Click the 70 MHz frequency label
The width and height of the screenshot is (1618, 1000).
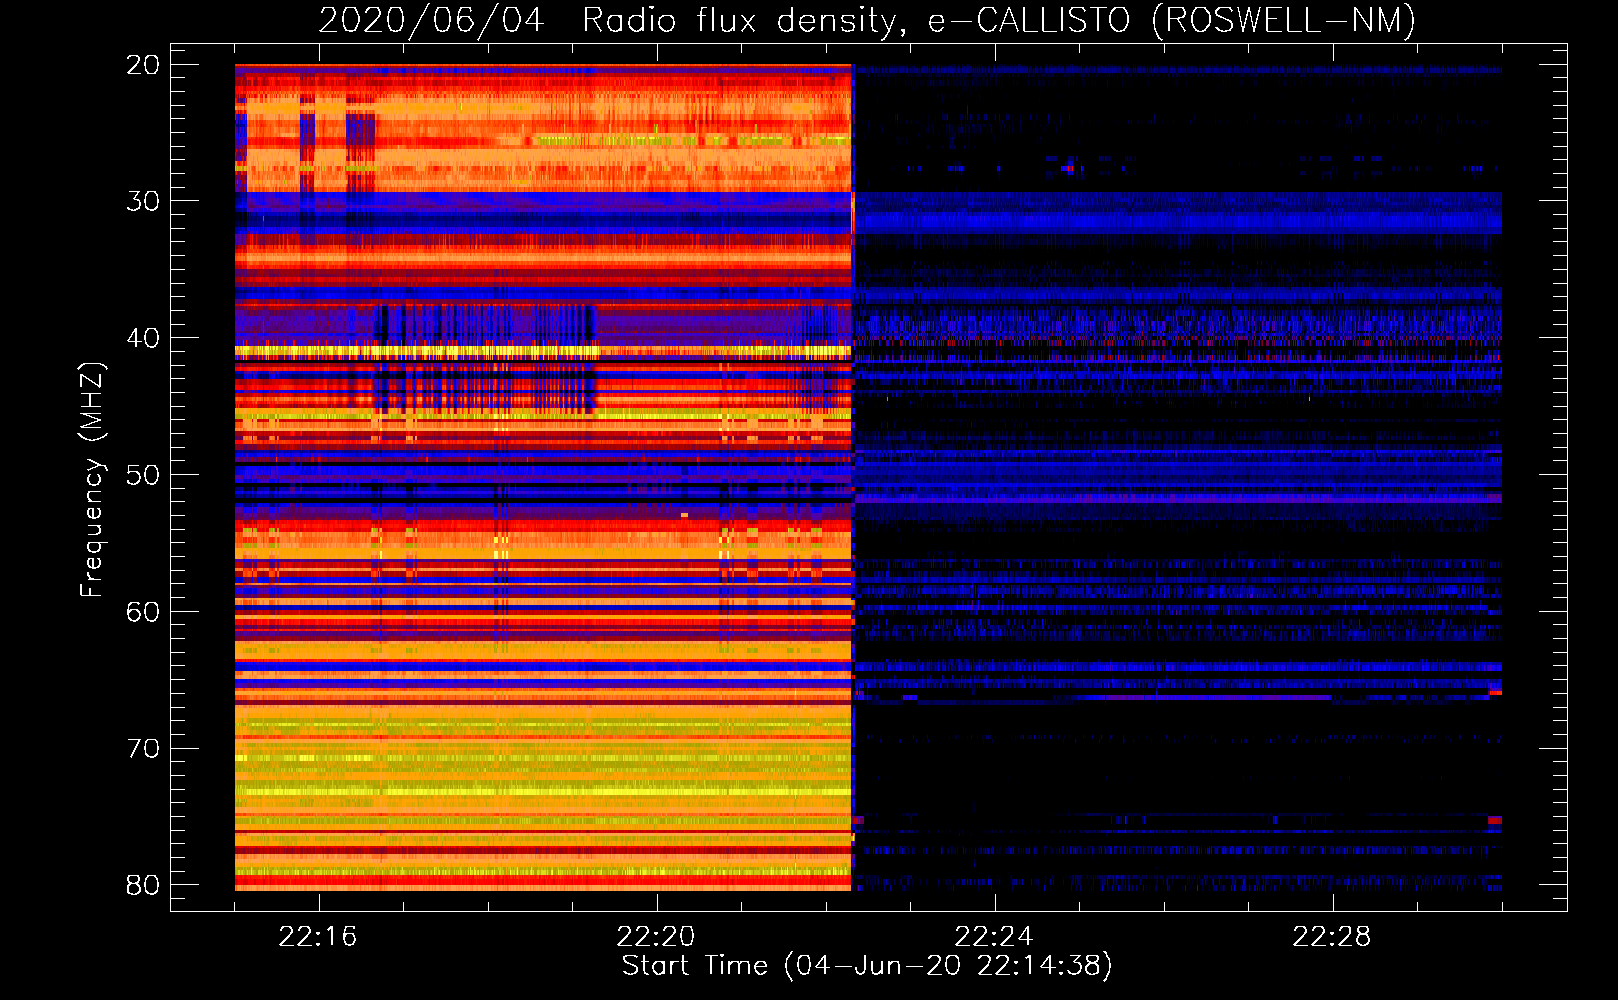coord(143,749)
